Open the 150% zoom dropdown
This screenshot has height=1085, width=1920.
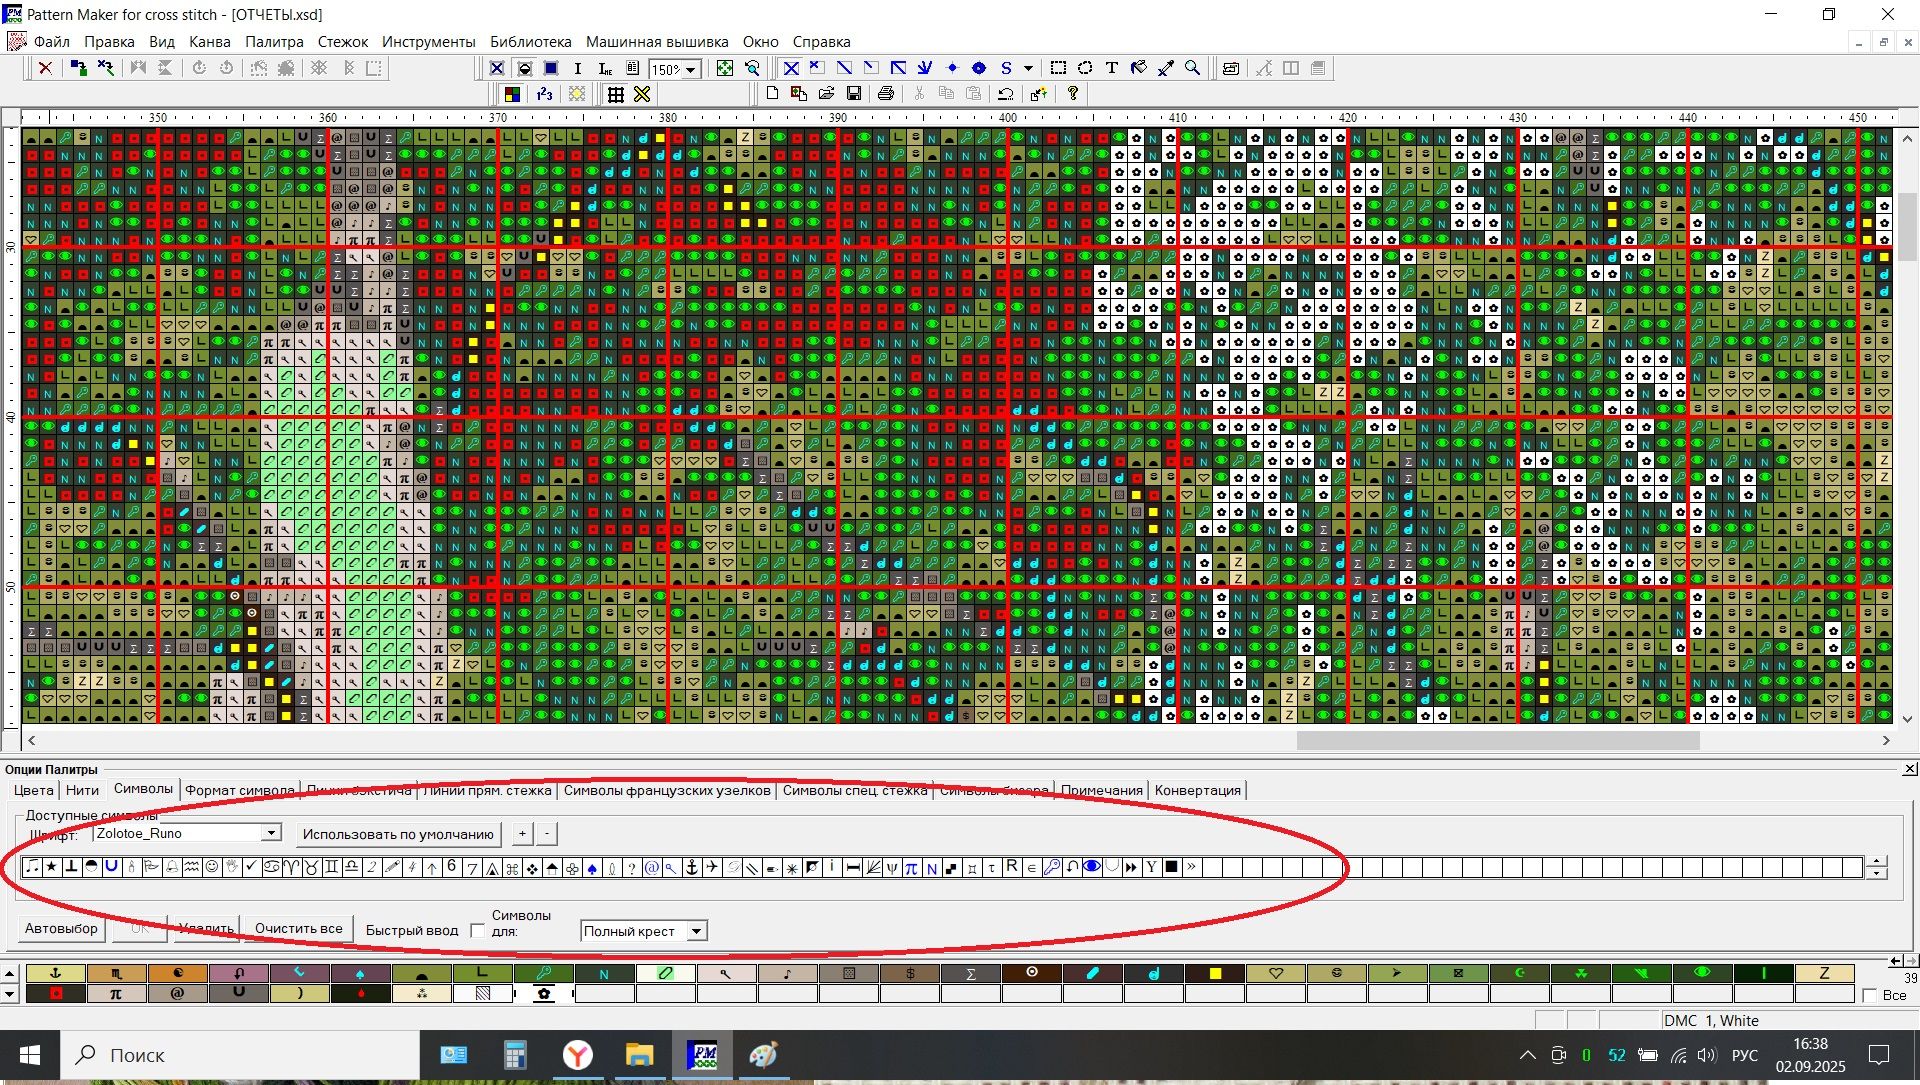(691, 69)
